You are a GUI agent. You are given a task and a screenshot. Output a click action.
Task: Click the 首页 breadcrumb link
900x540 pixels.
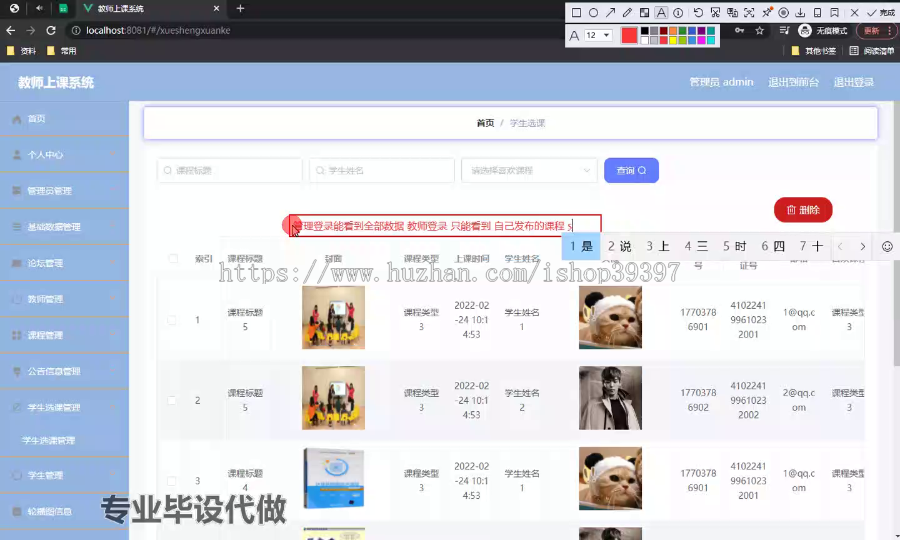click(x=485, y=123)
